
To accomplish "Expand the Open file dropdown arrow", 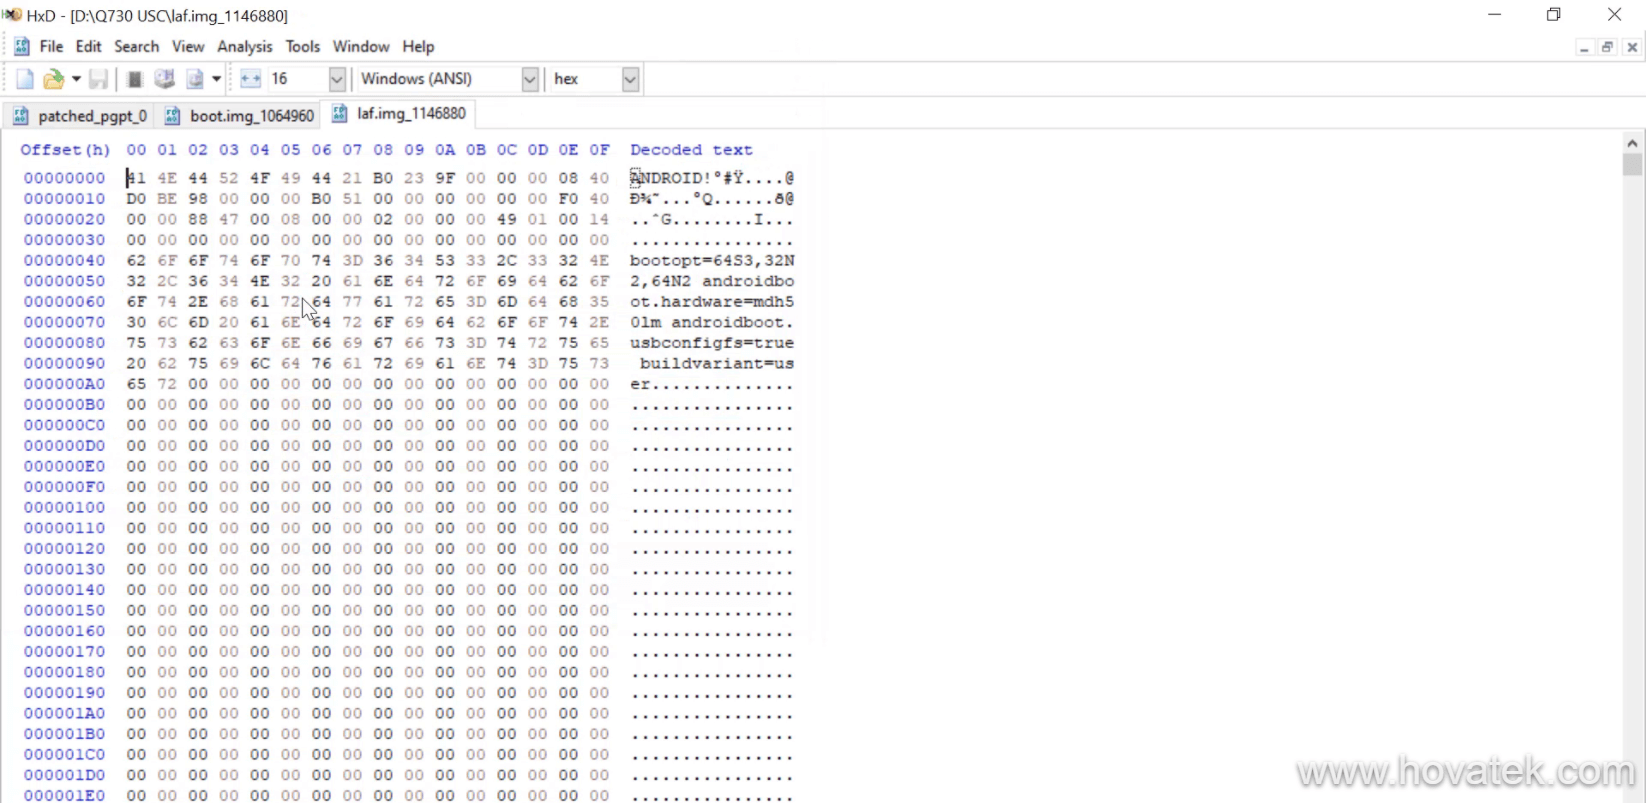I will 76,79.
